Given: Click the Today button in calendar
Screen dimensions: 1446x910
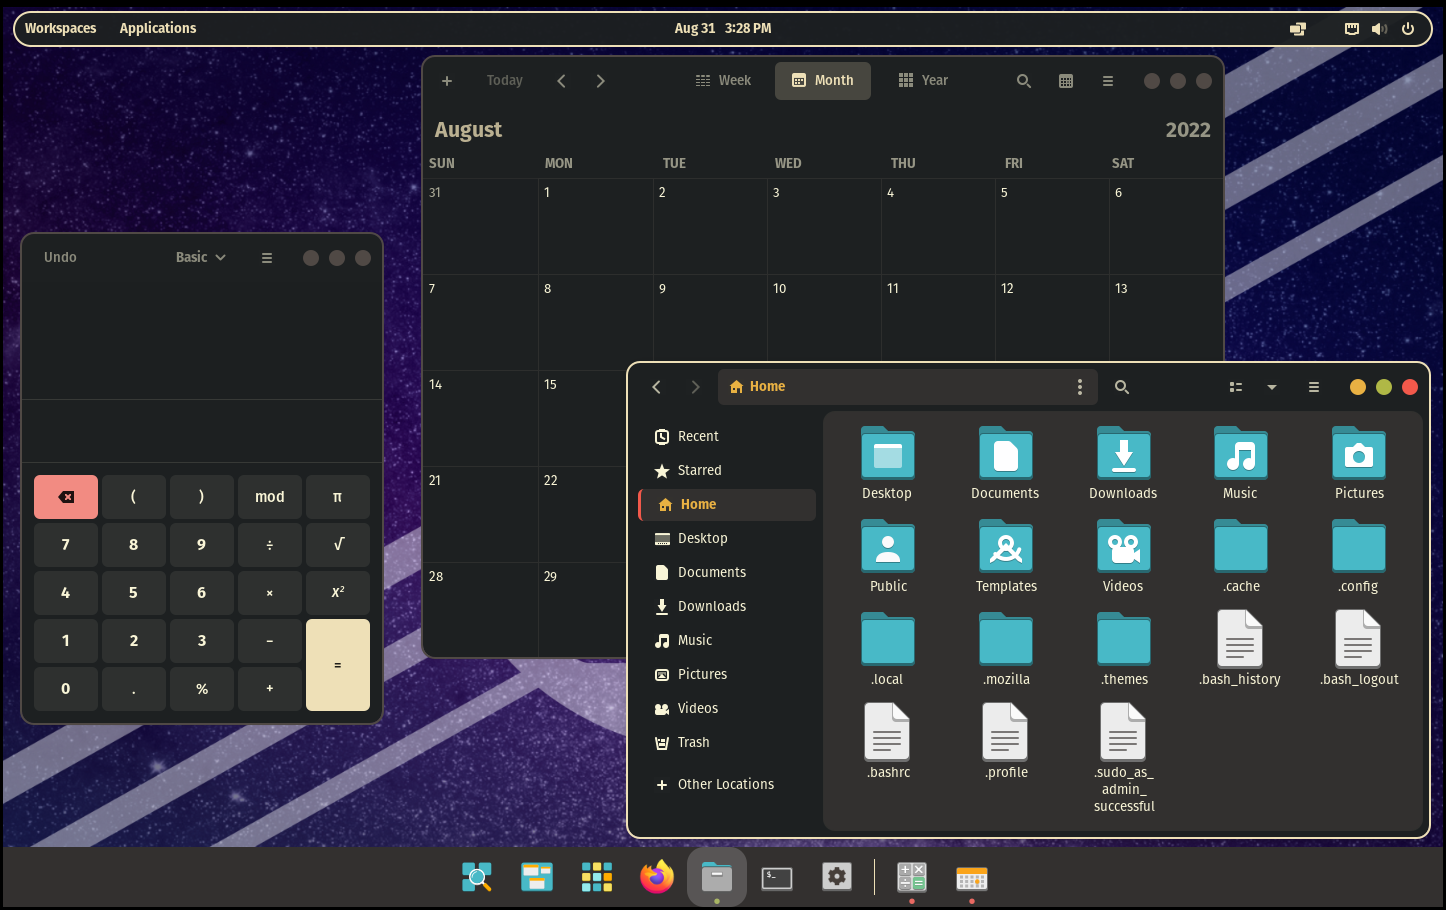Looking at the screenshot, I should tap(505, 81).
